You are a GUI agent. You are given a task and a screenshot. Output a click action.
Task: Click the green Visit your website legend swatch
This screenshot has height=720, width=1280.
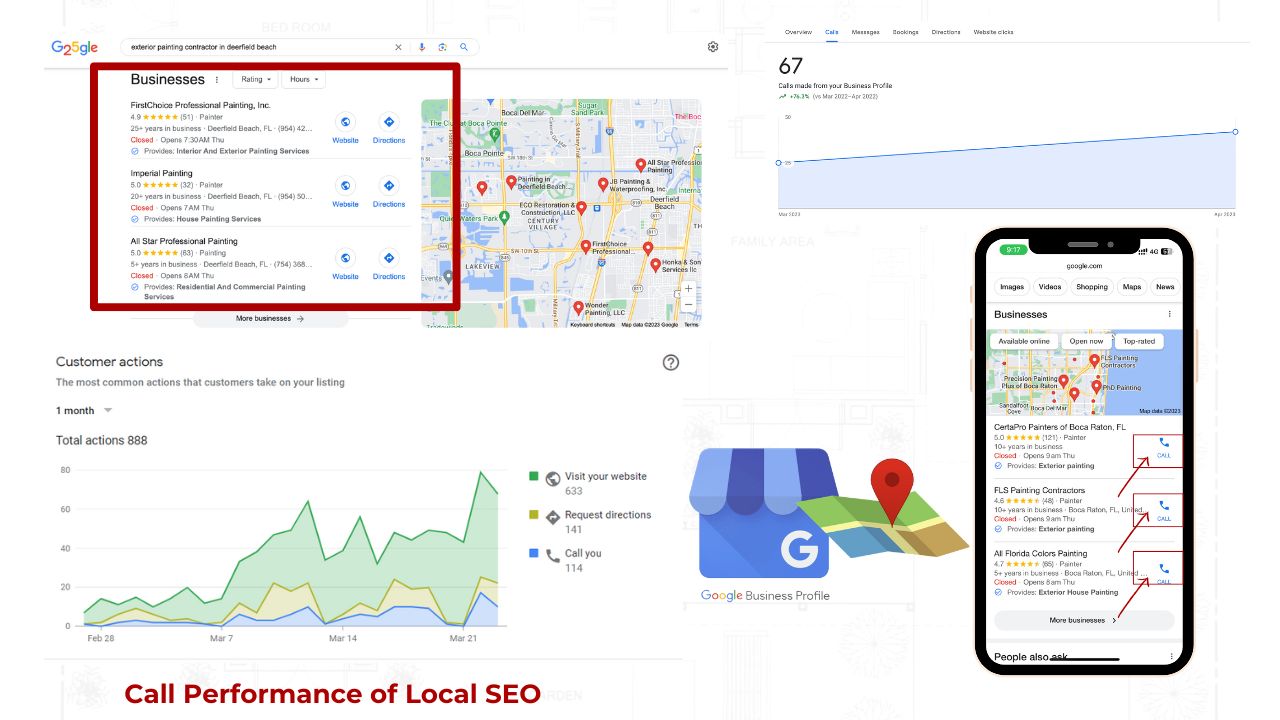534,477
